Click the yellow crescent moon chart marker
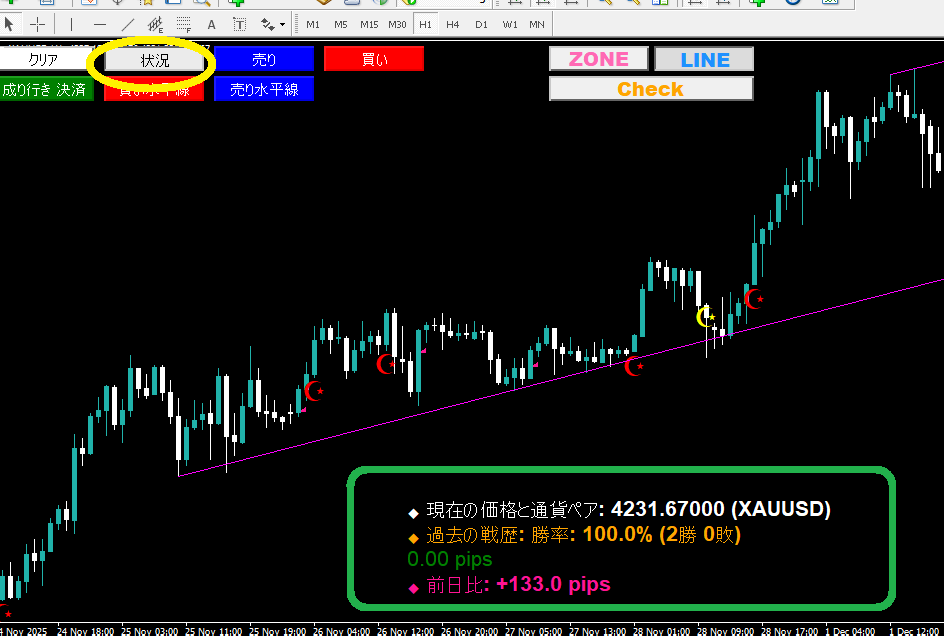Viewport: 944px width, 636px height. point(705,317)
